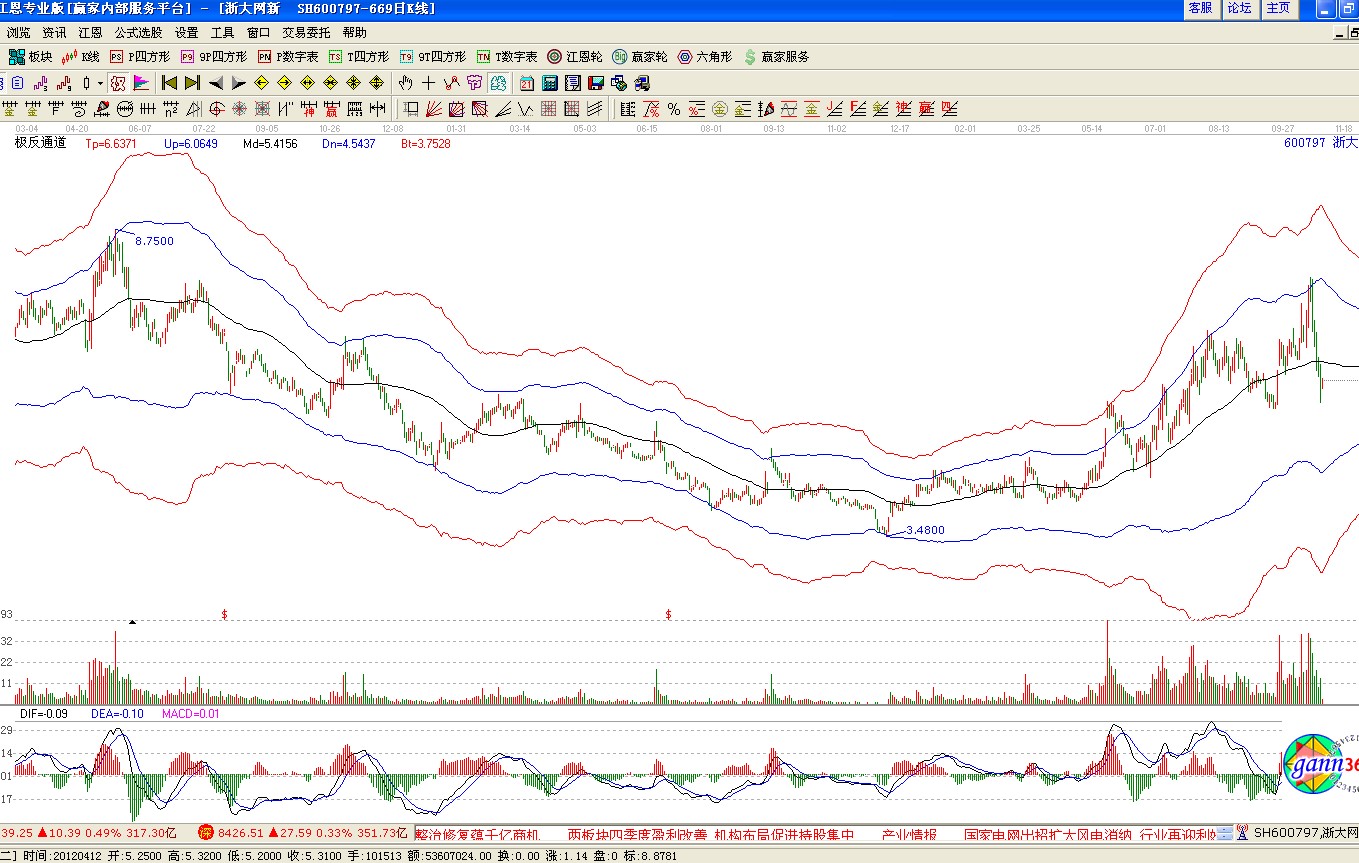This screenshot has width=1359, height=863.
Task: Select the hand pan tool
Action: (405, 83)
